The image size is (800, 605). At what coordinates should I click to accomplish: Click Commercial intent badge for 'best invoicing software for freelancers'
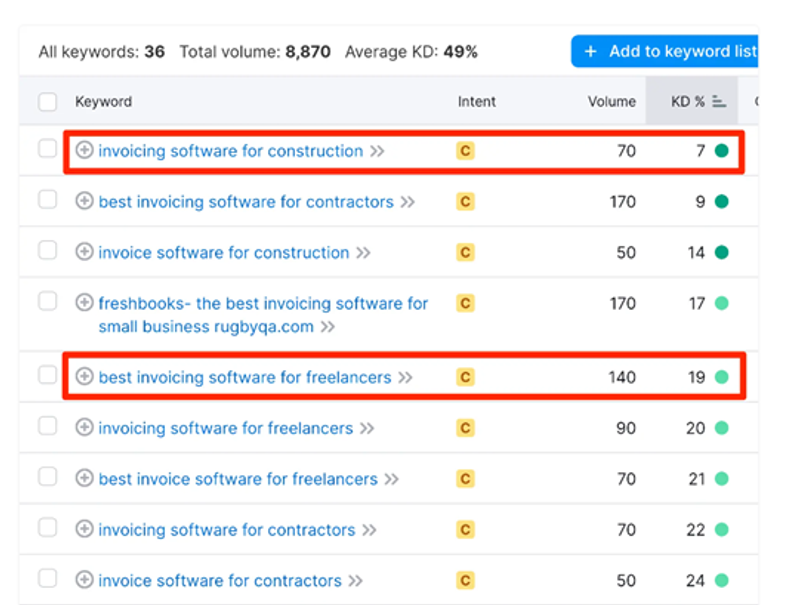click(465, 377)
